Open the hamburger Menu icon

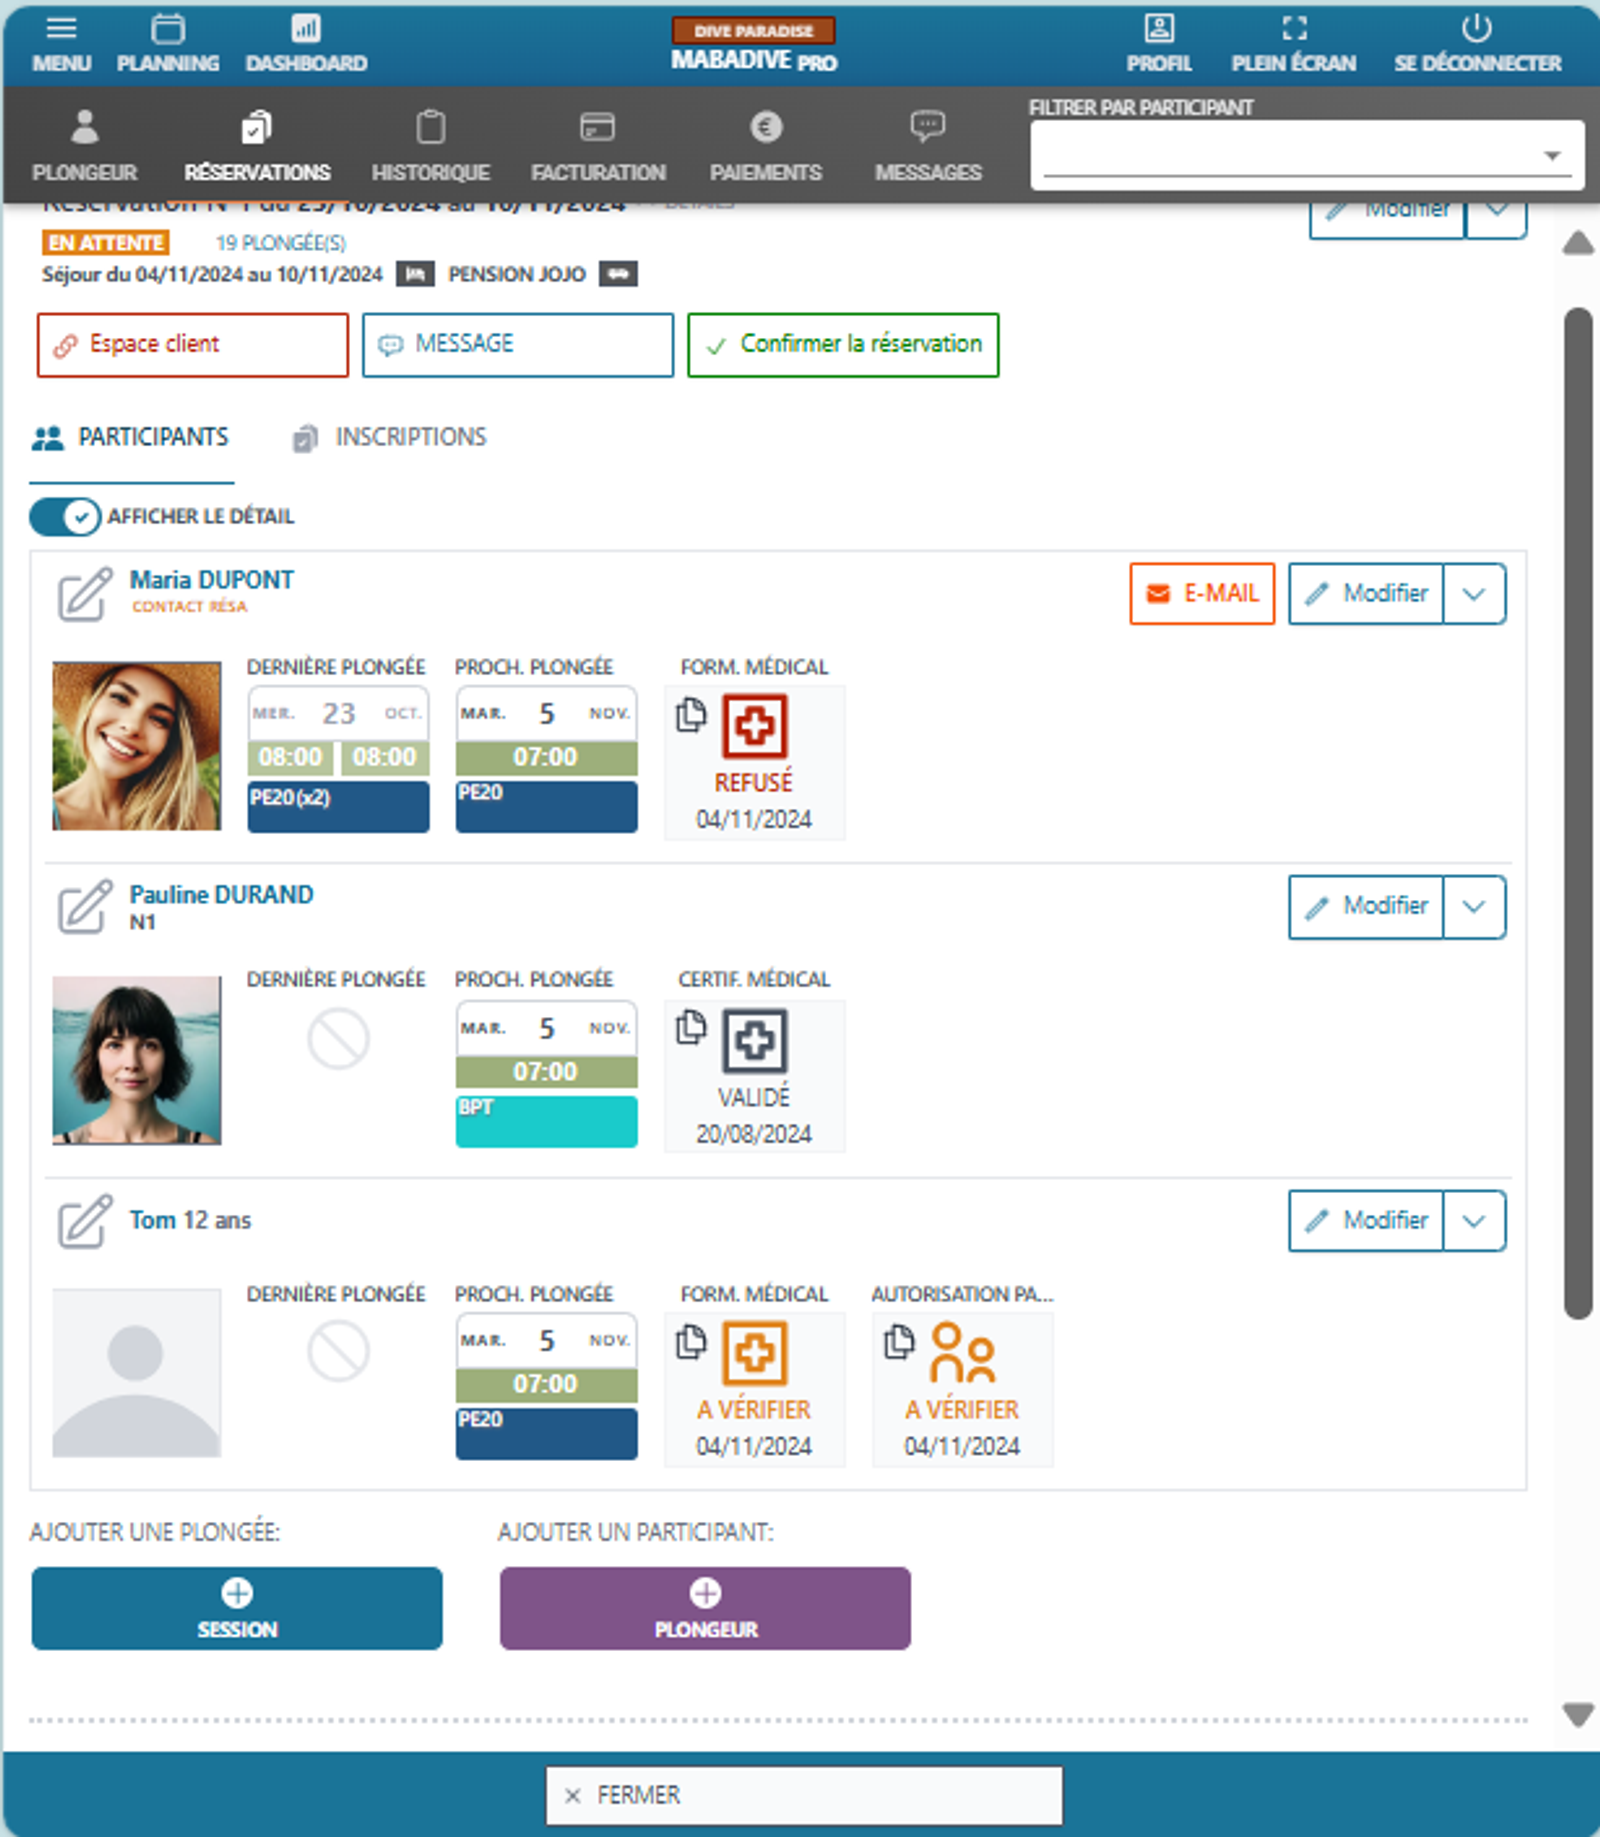(x=61, y=28)
